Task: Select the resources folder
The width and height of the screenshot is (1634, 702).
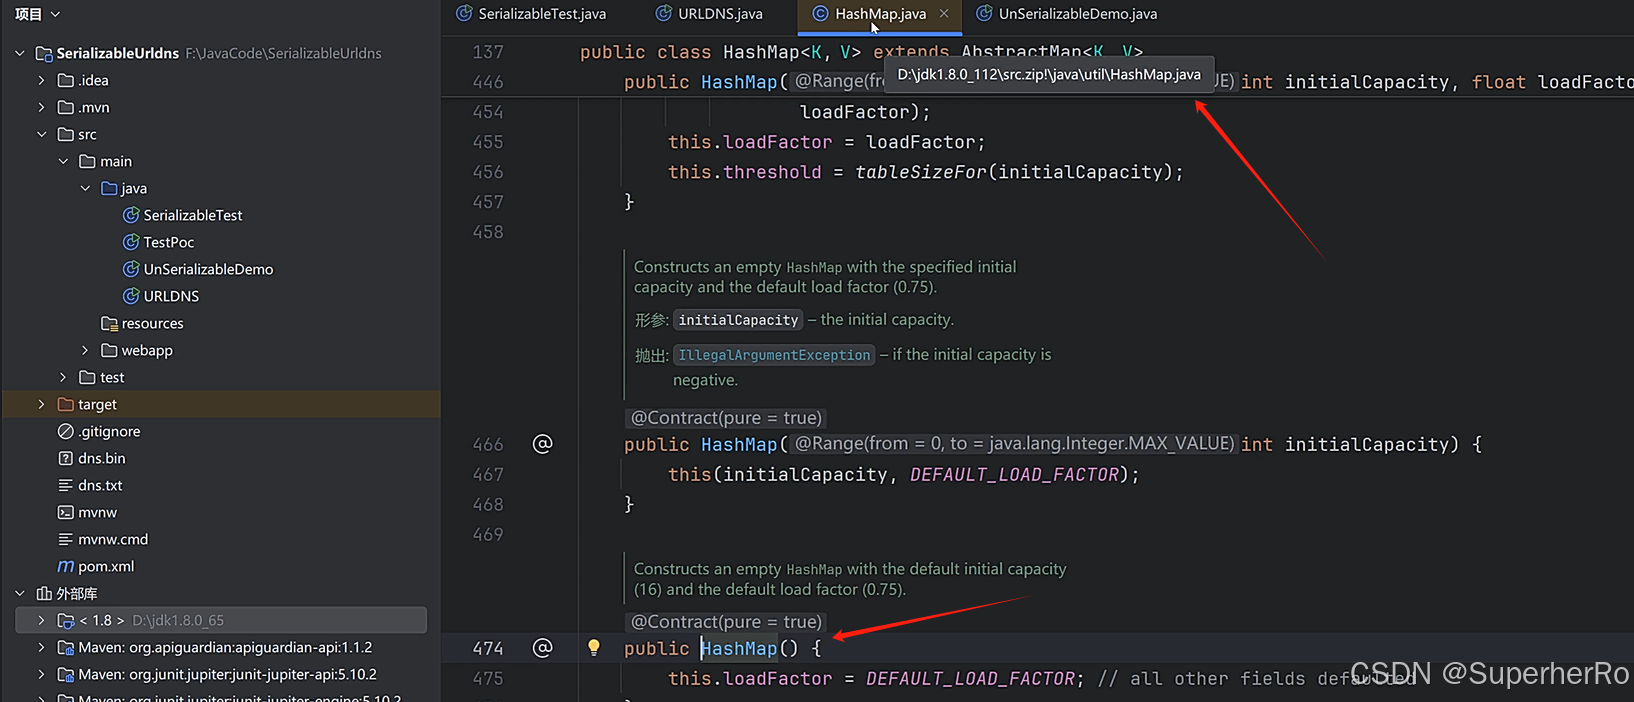Action: 152,323
